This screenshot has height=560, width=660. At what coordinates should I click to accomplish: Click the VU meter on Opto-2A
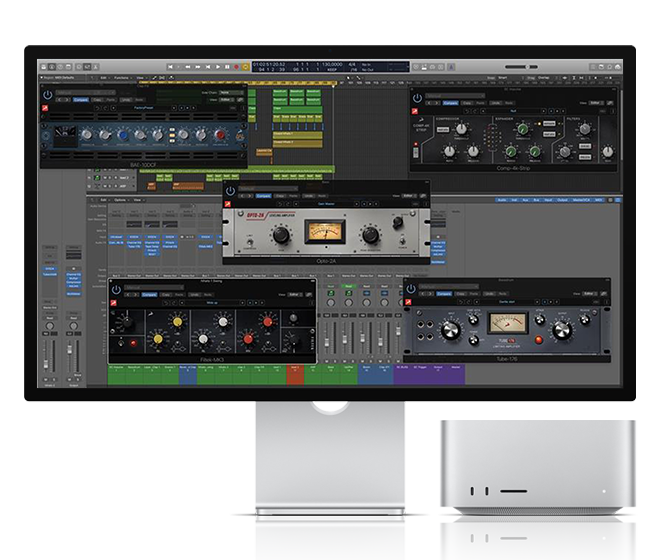pos(325,232)
